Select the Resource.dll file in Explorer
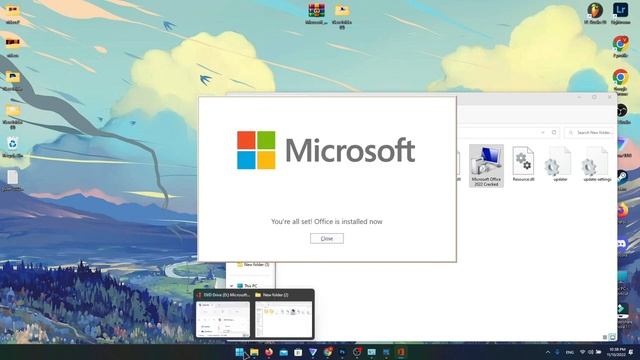 [523, 164]
